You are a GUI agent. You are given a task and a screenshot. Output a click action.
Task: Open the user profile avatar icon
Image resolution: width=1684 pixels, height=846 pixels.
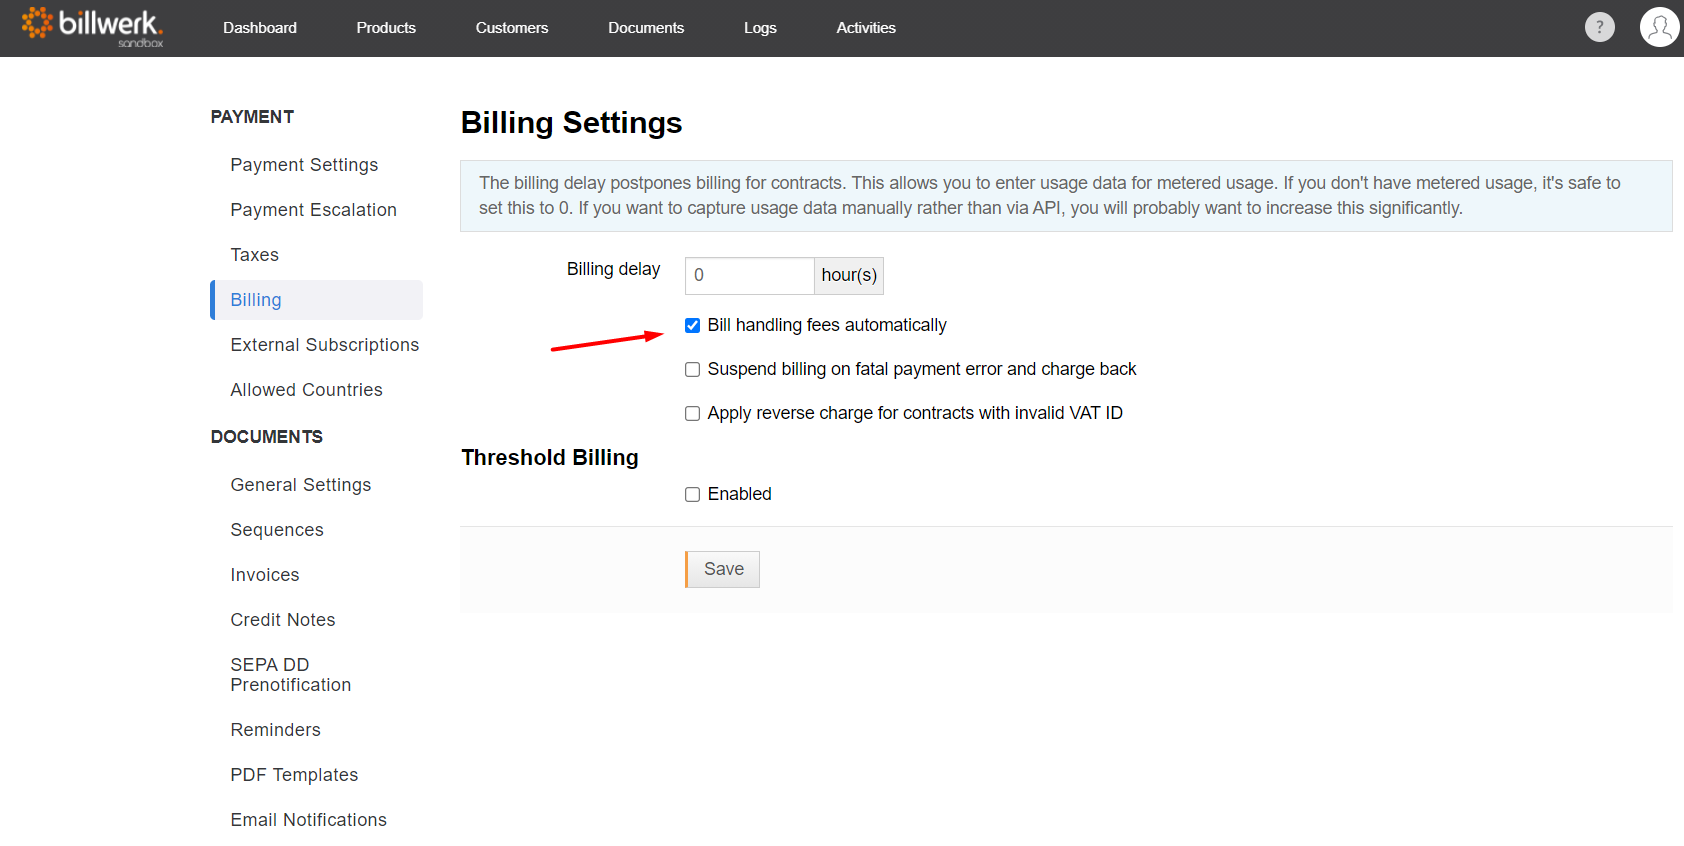pyautogui.click(x=1659, y=27)
